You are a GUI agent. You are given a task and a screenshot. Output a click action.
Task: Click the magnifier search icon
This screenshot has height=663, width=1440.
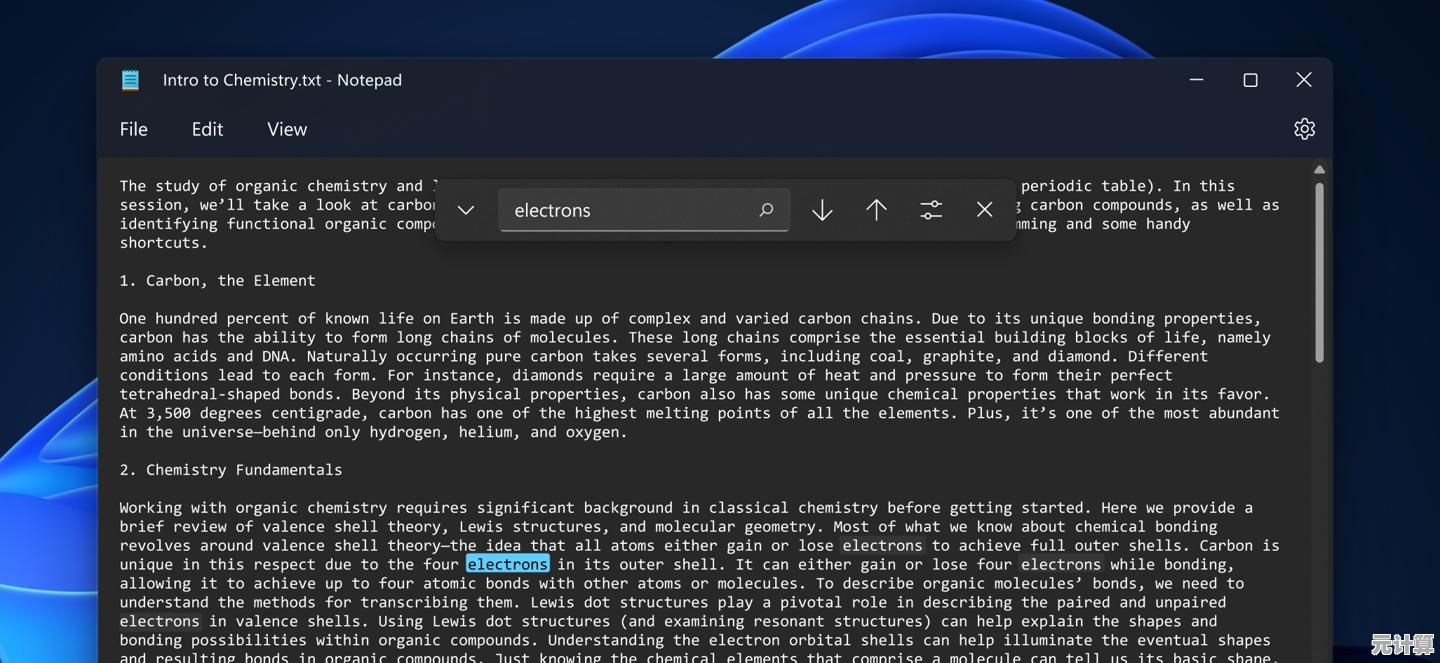(766, 210)
